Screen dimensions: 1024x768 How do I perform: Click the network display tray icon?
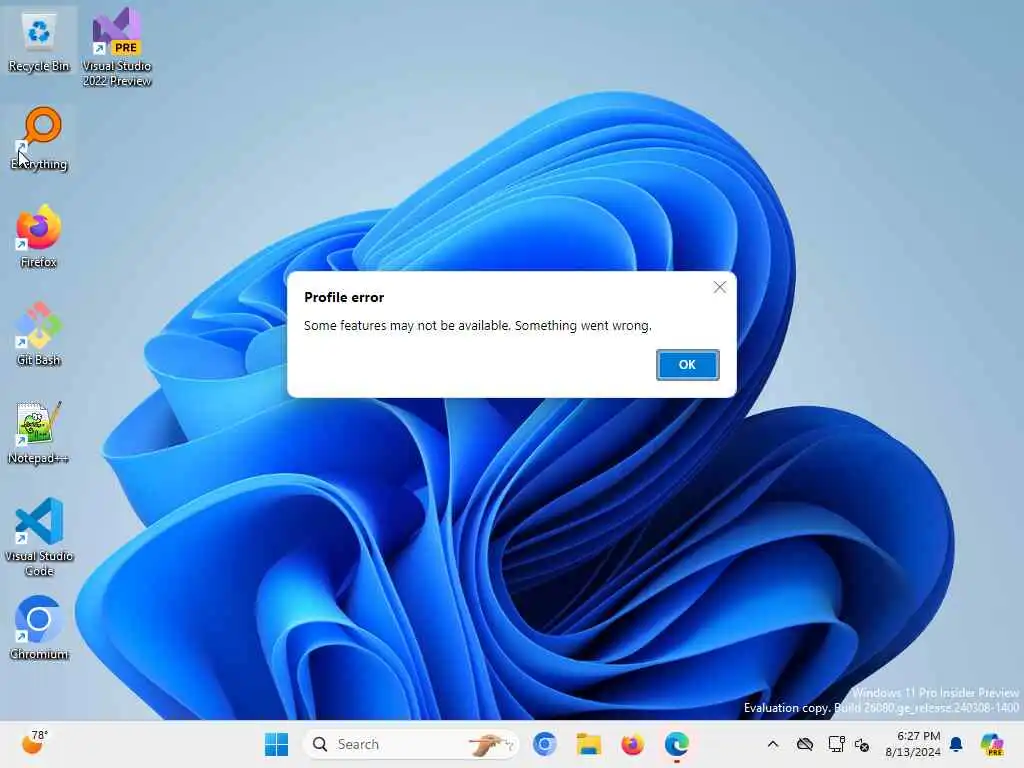click(836, 744)
